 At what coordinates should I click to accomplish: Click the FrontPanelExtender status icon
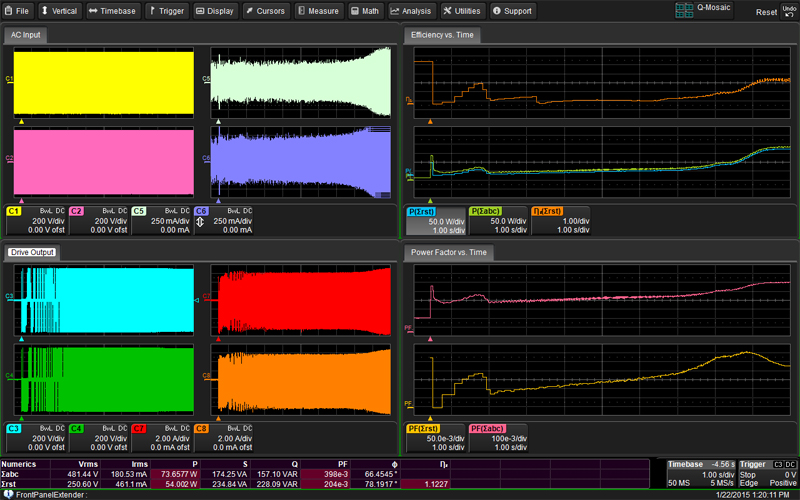click(x=8, y=494)
